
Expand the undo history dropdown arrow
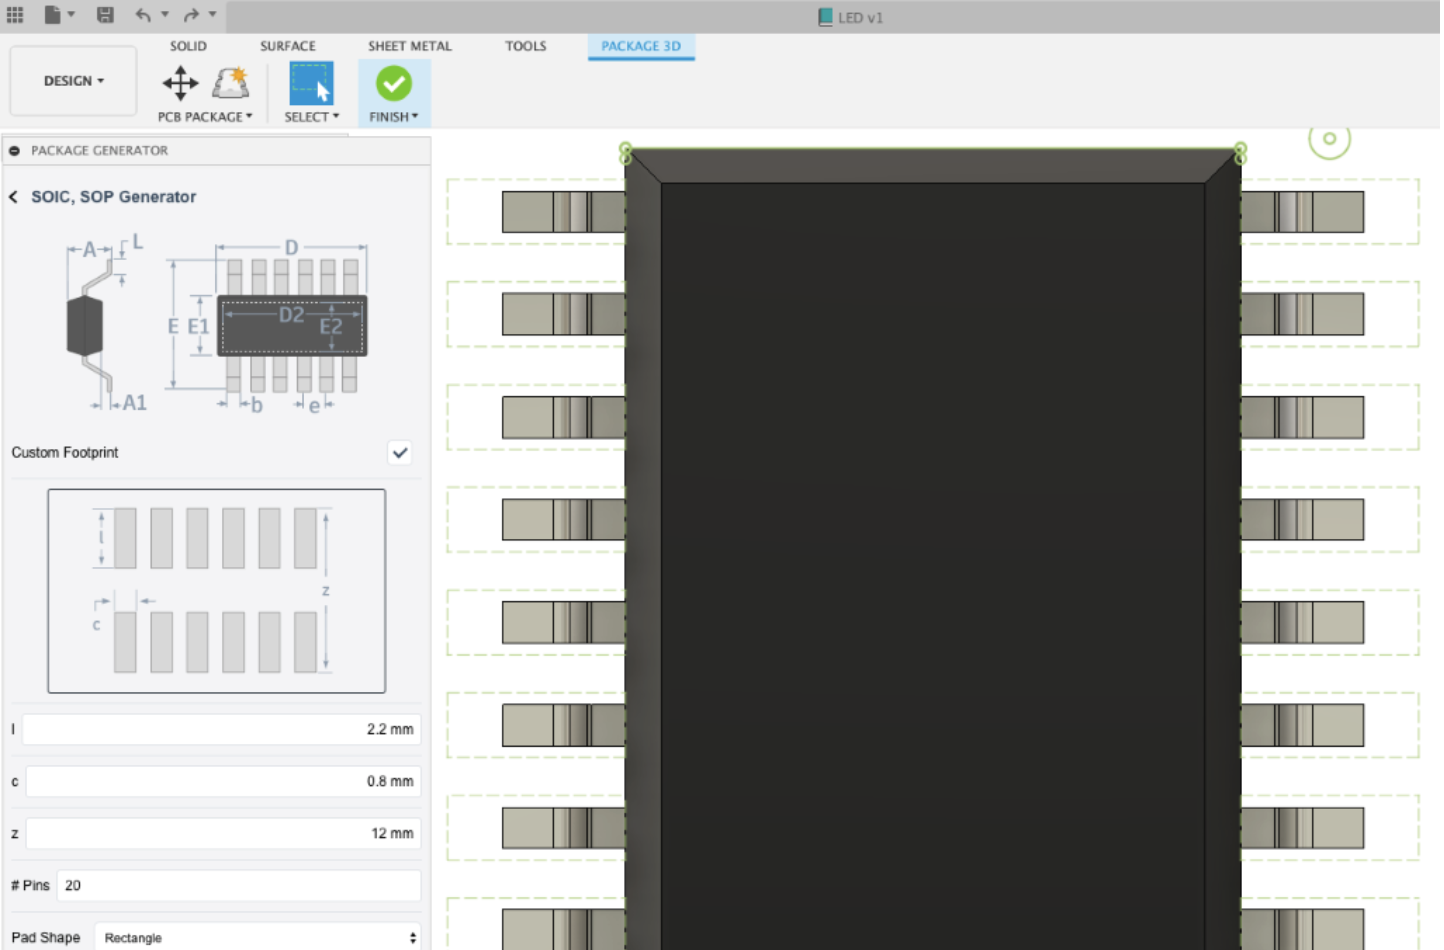coord(165,15)
